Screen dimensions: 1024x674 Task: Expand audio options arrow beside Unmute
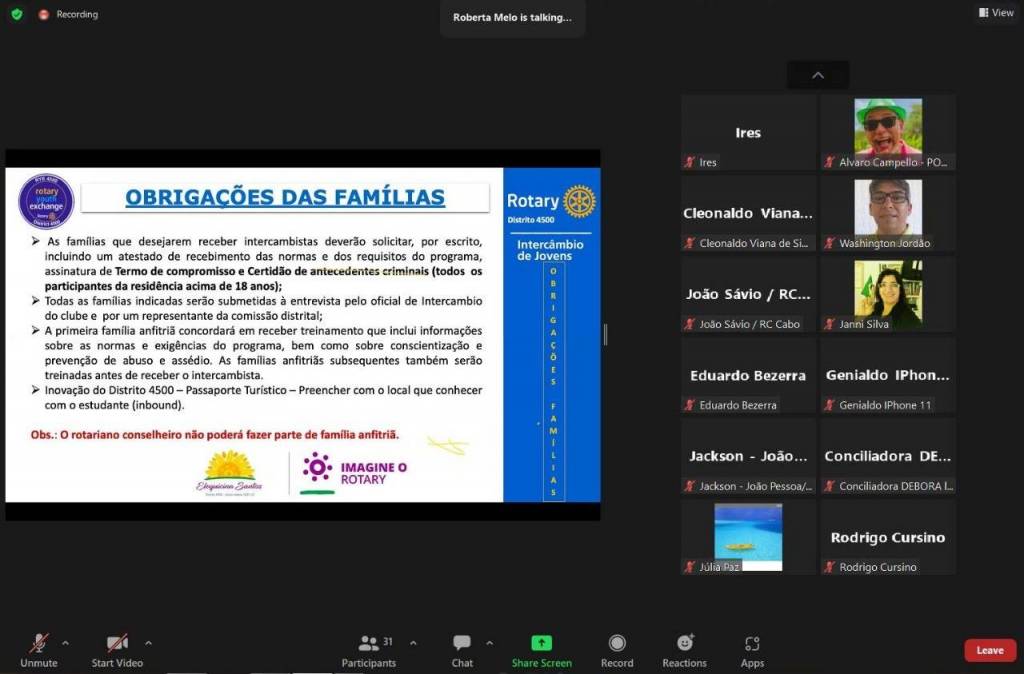point(66,642)
